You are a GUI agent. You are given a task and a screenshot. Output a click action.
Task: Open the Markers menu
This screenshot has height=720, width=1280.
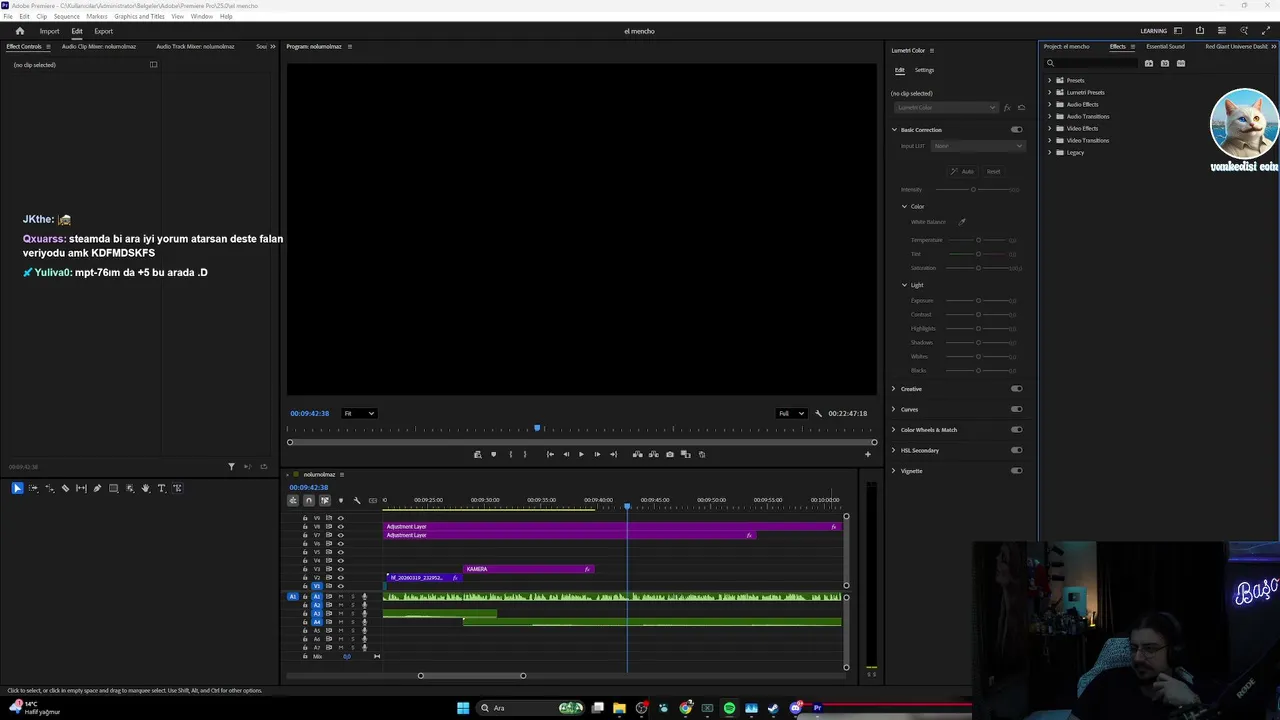[x=97, y=16]
